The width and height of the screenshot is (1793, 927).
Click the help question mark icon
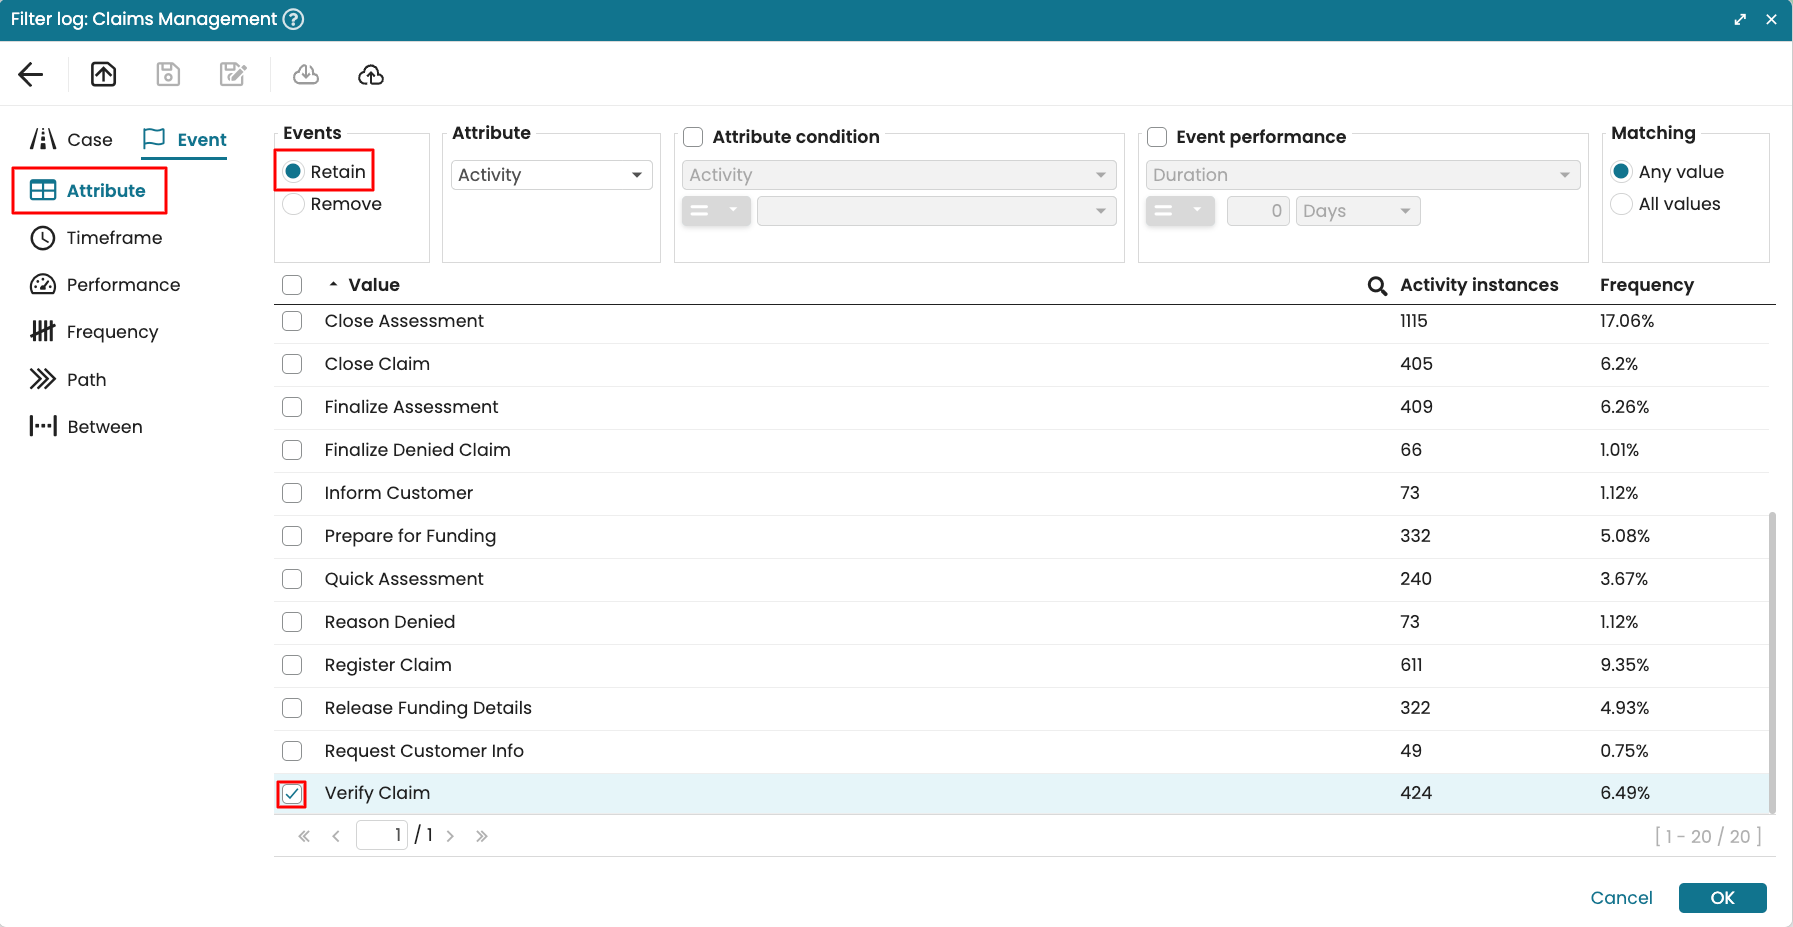point(293,19)
